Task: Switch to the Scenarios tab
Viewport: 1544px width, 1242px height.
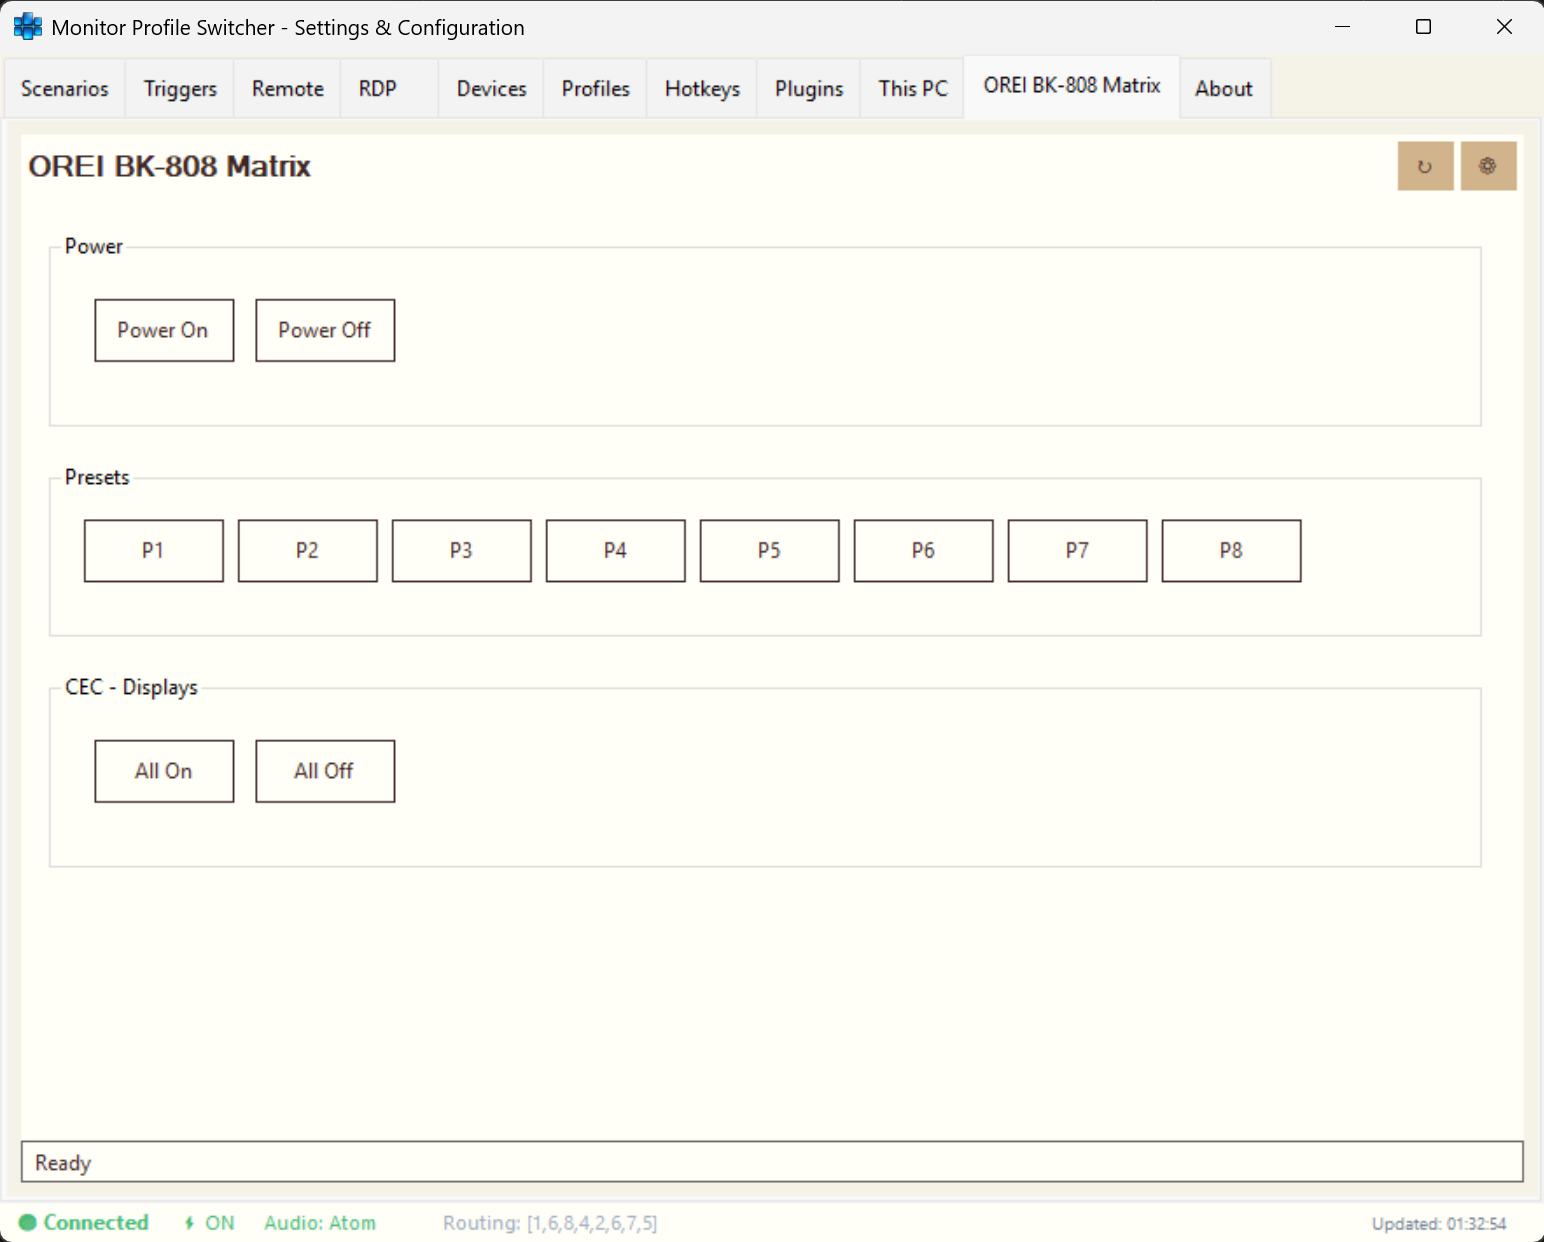Action: tap(64, 88)
